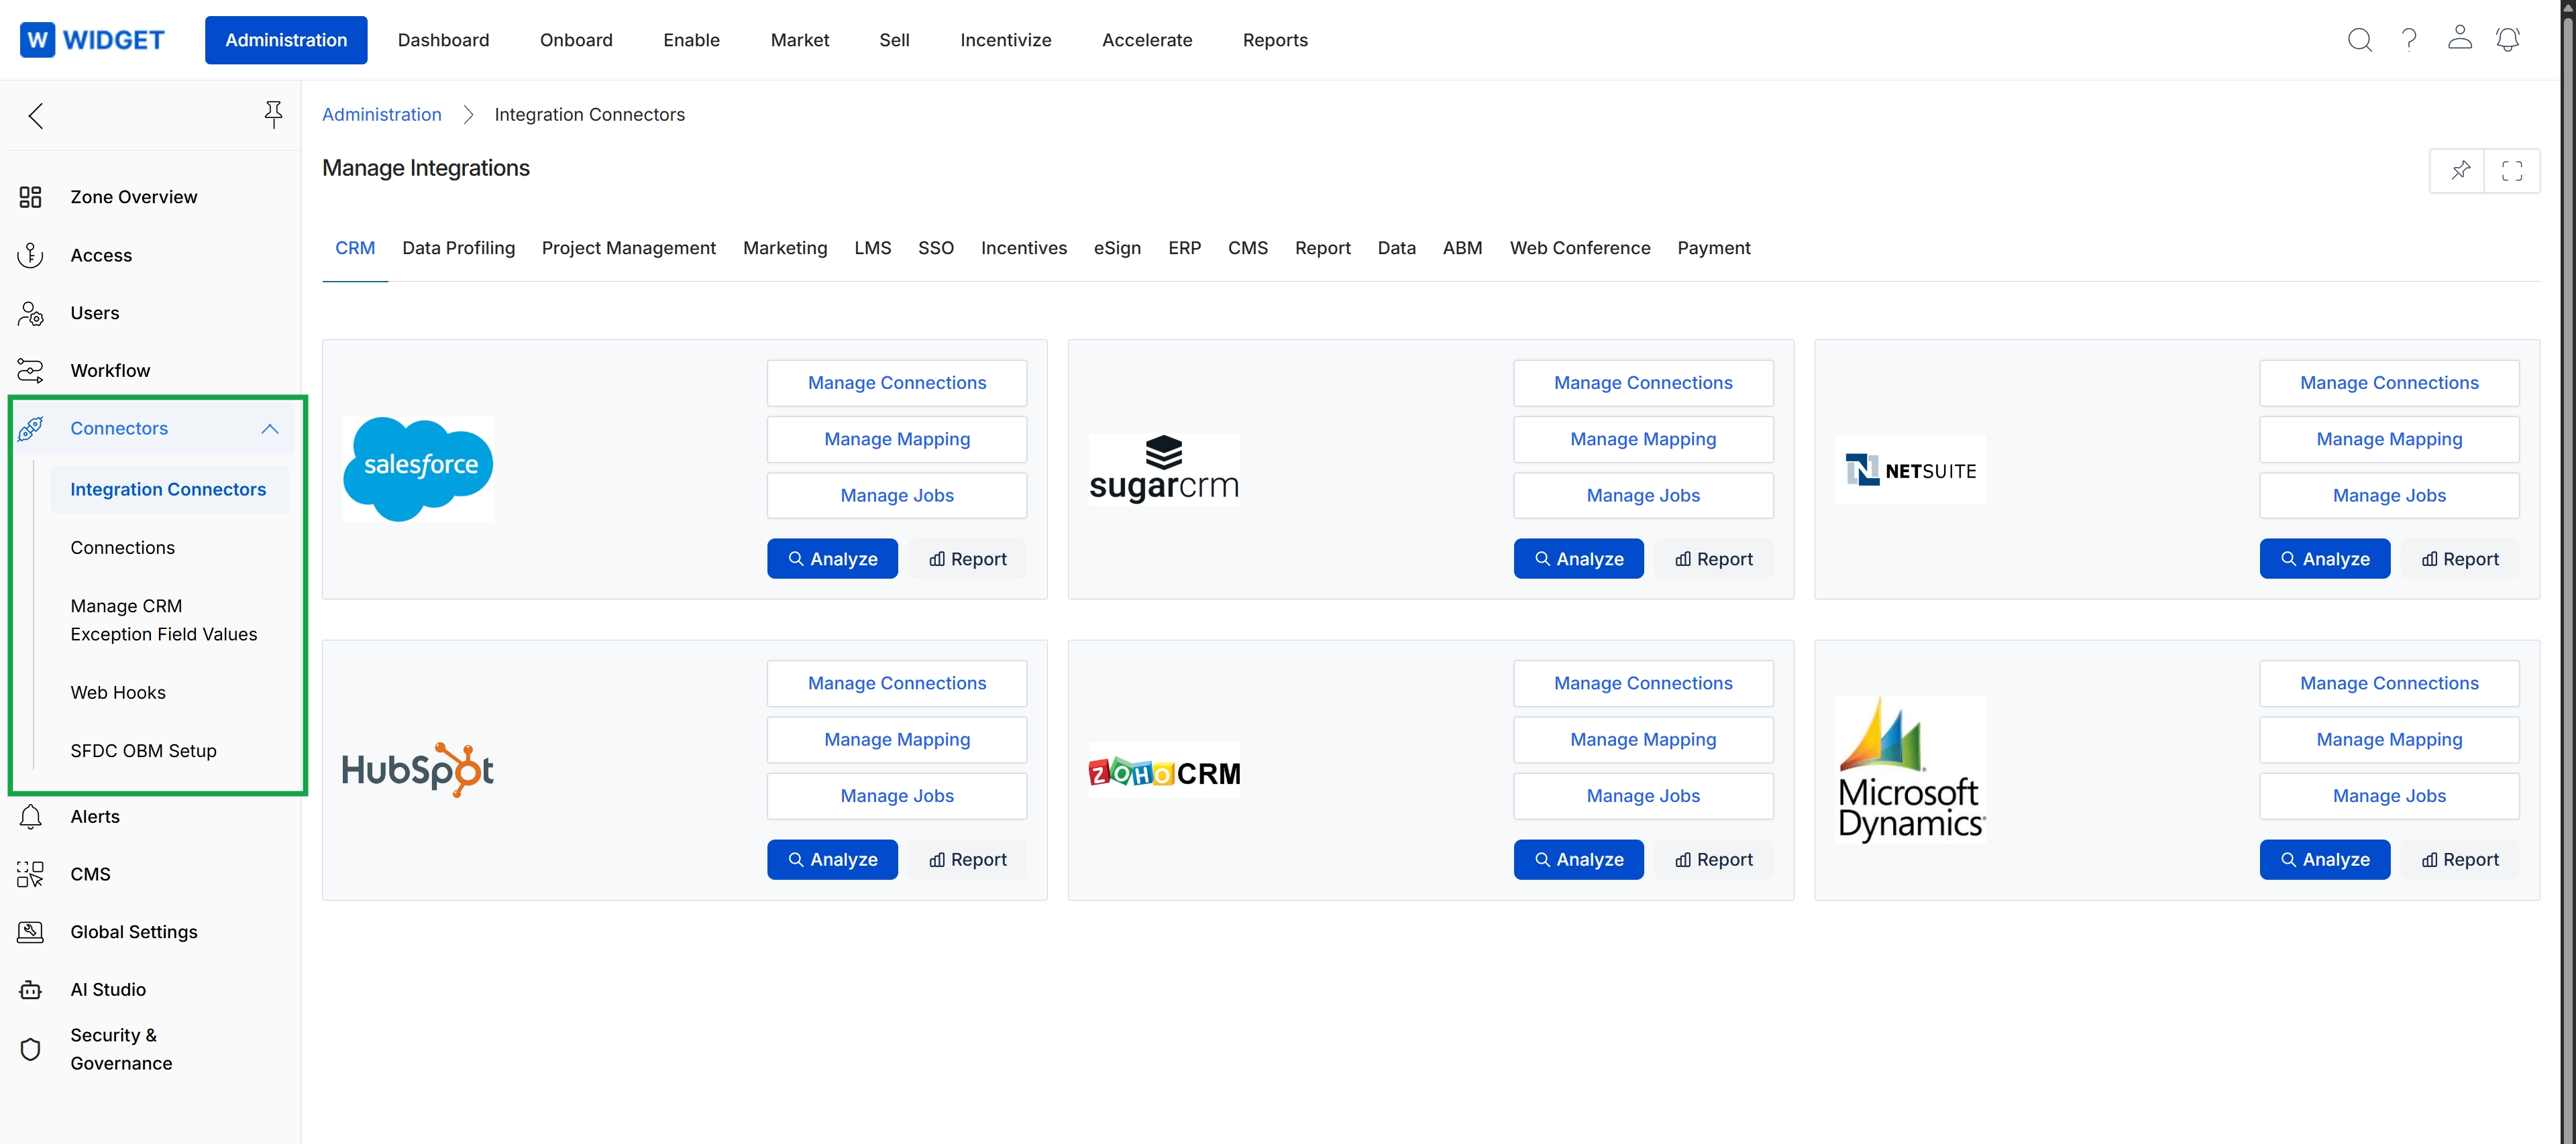Open the Reports top menu
Viewport: 2576px width, 1144px height.
tap(1275, 40)
